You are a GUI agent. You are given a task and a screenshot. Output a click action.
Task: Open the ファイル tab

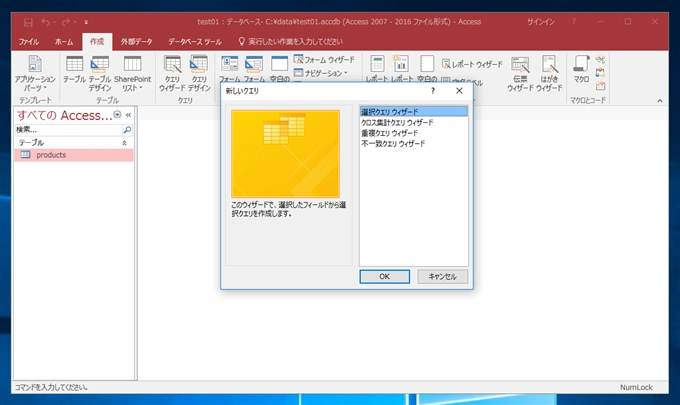click(x=29, y=42)
